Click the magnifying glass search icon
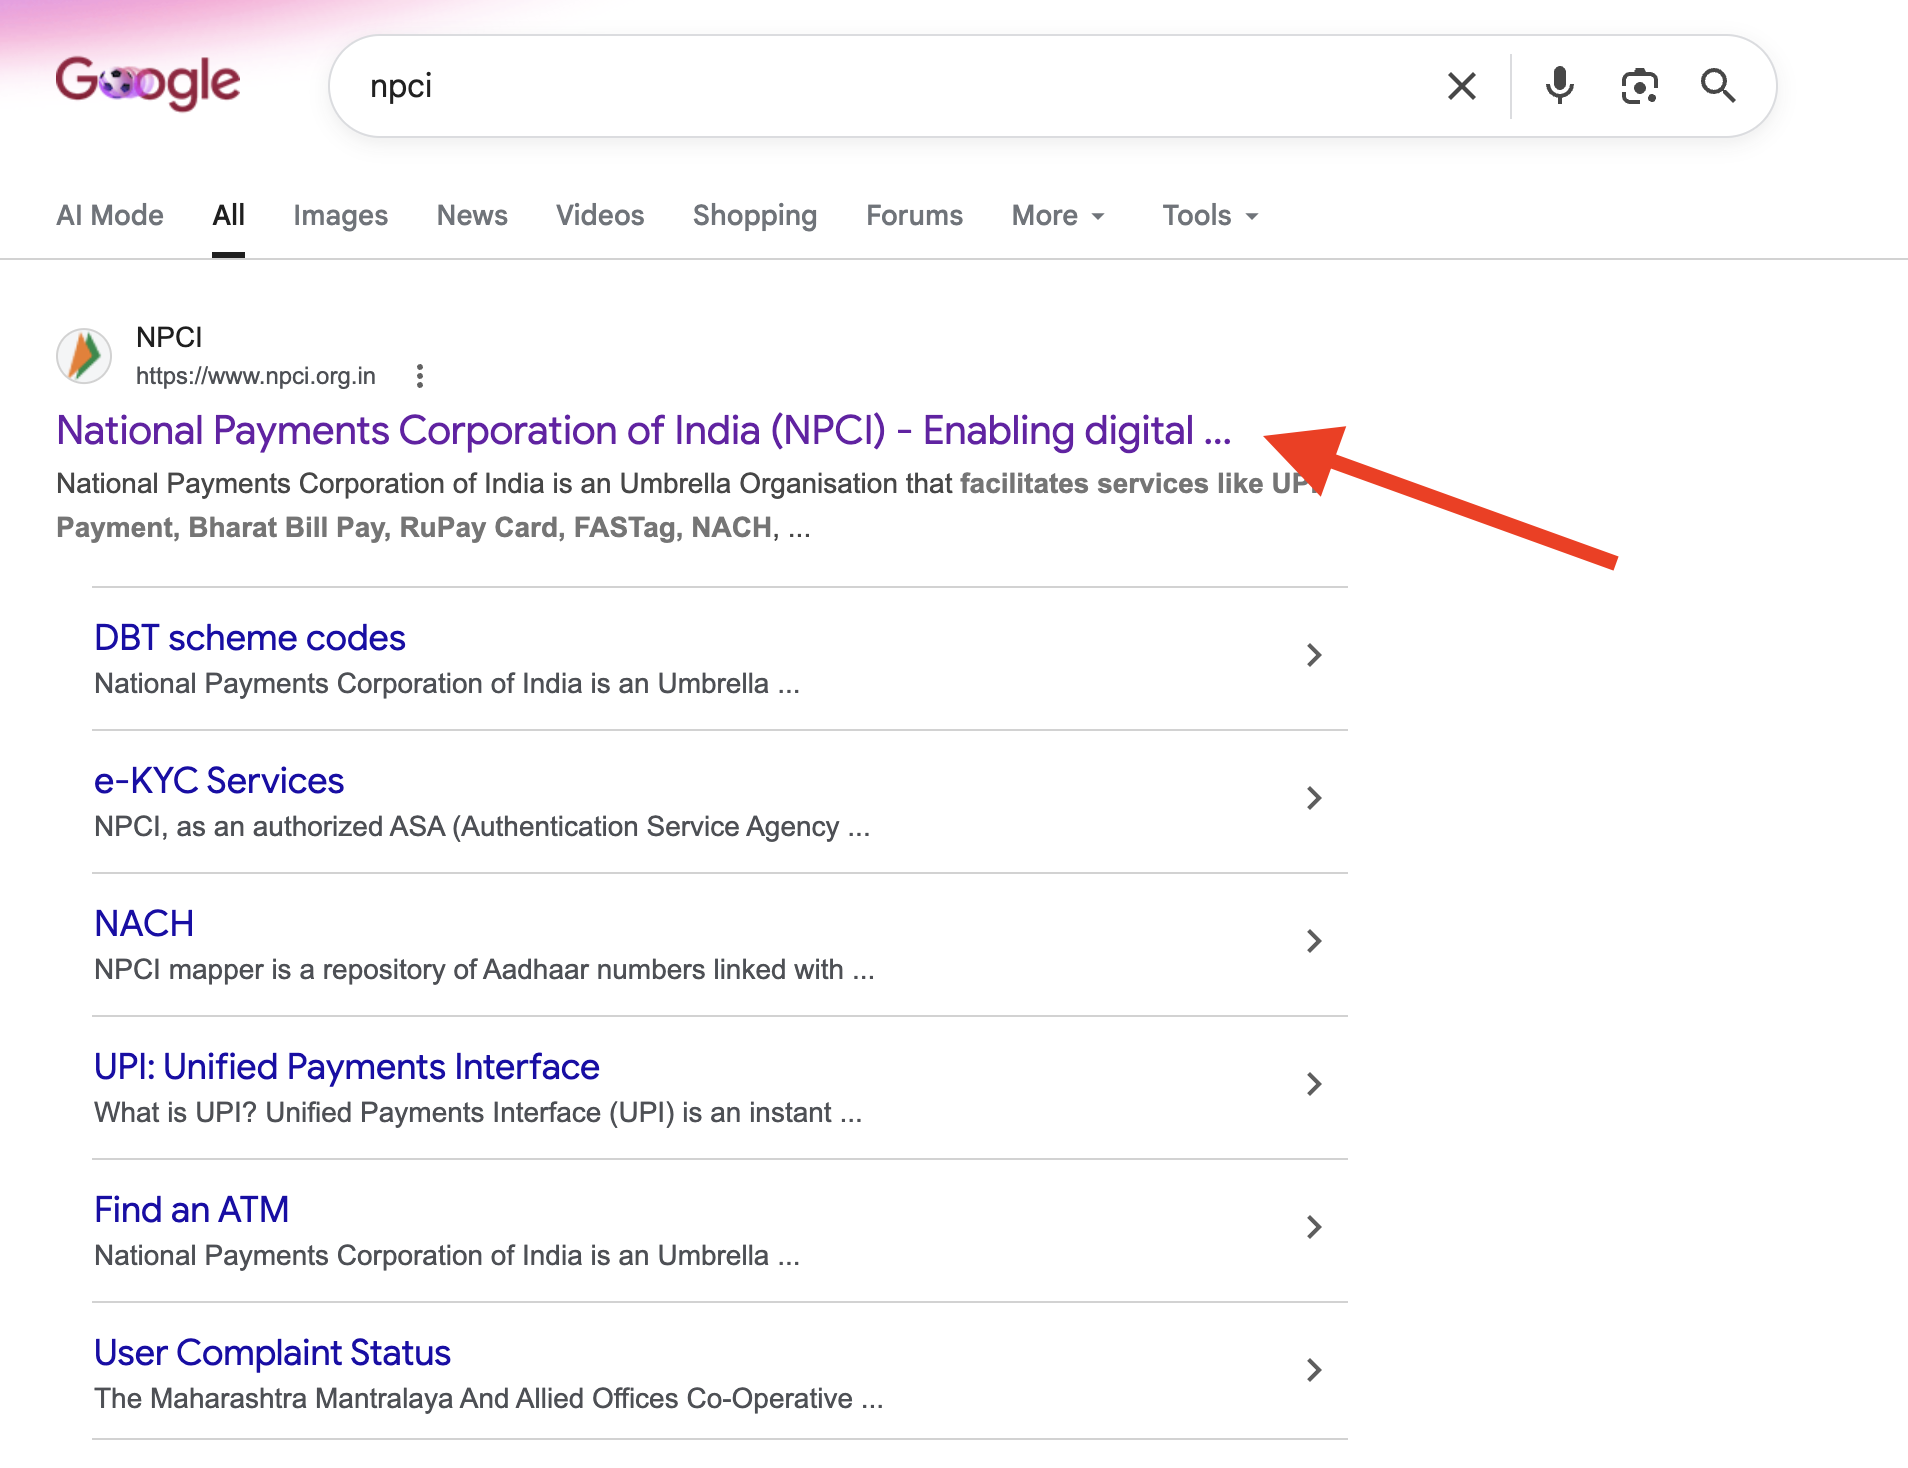 click(x=1718, y=86)
